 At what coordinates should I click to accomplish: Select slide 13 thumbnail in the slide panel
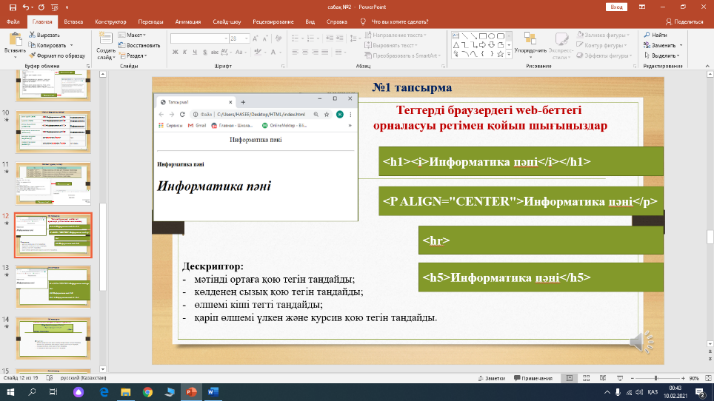[54, 286]
